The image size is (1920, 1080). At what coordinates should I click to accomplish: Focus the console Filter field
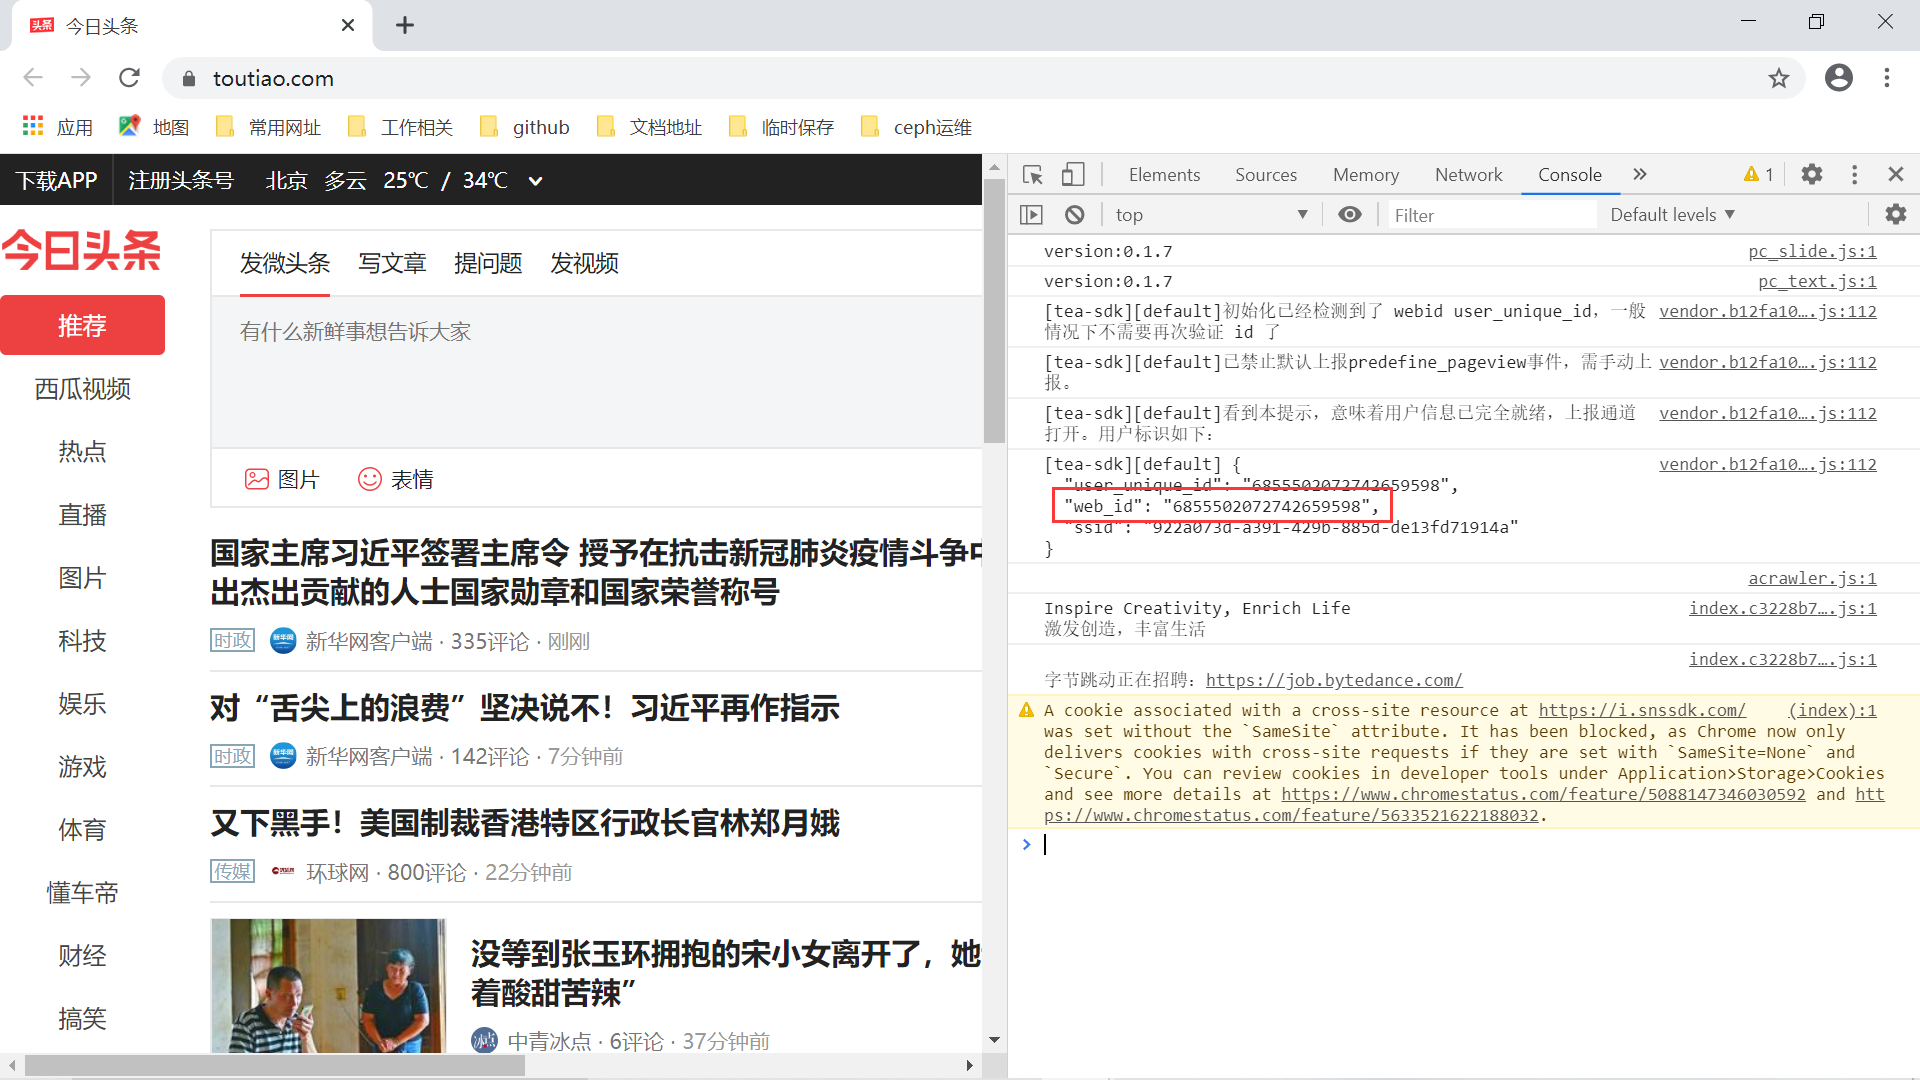pyautogui.click(x=1492, y=215)
